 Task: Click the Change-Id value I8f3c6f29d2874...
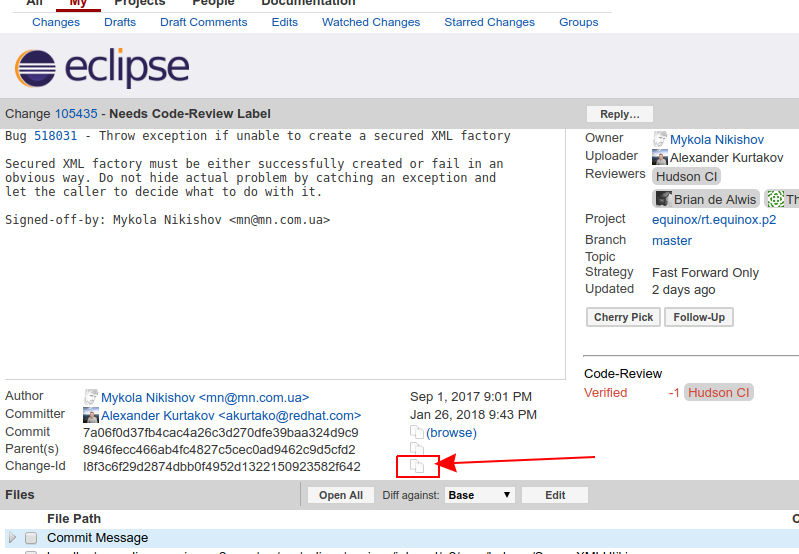(222, 466)
